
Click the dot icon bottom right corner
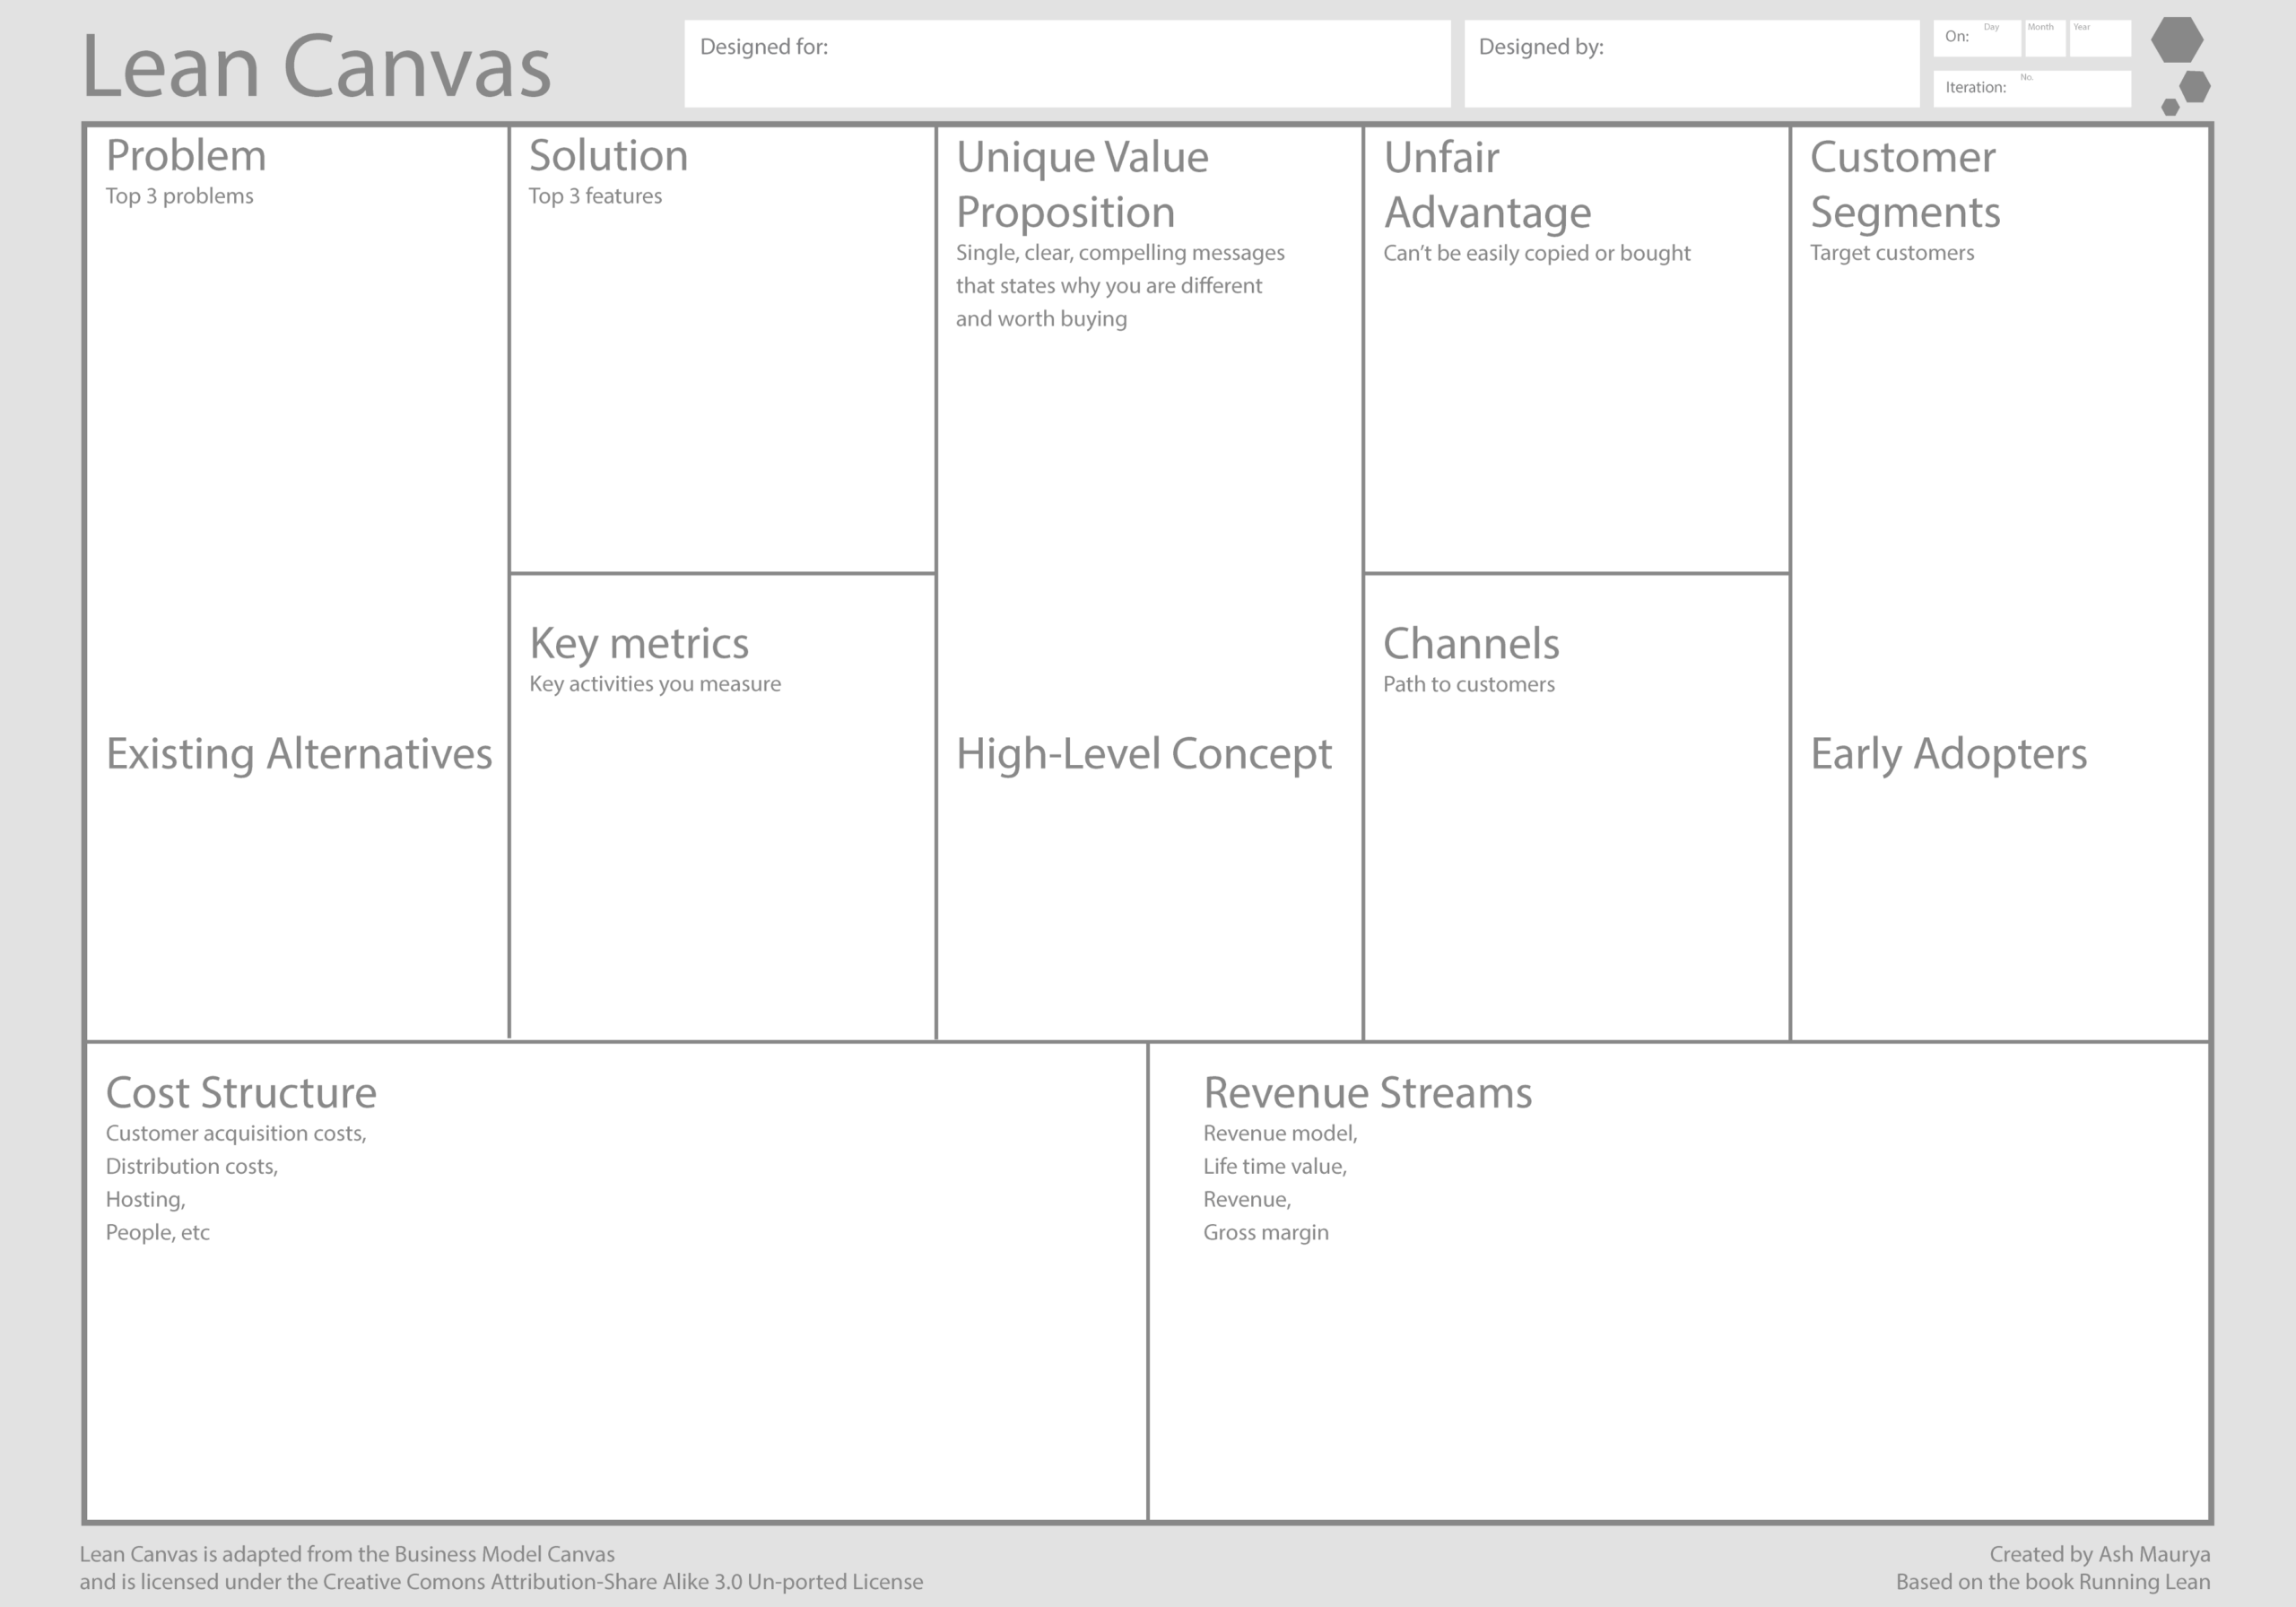coord(2170,101)
